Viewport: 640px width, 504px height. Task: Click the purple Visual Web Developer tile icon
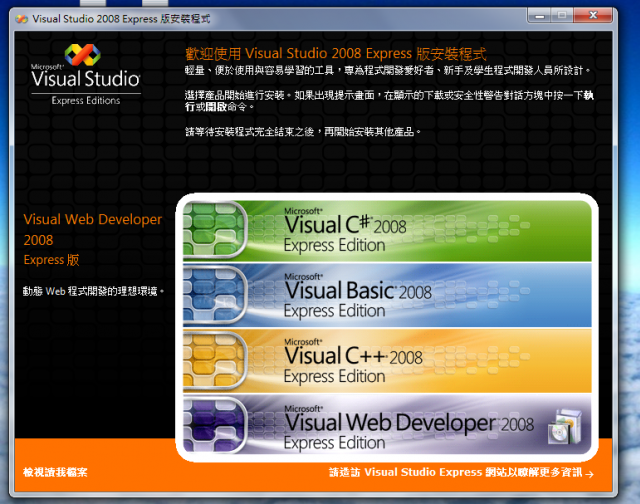[214, 425]
